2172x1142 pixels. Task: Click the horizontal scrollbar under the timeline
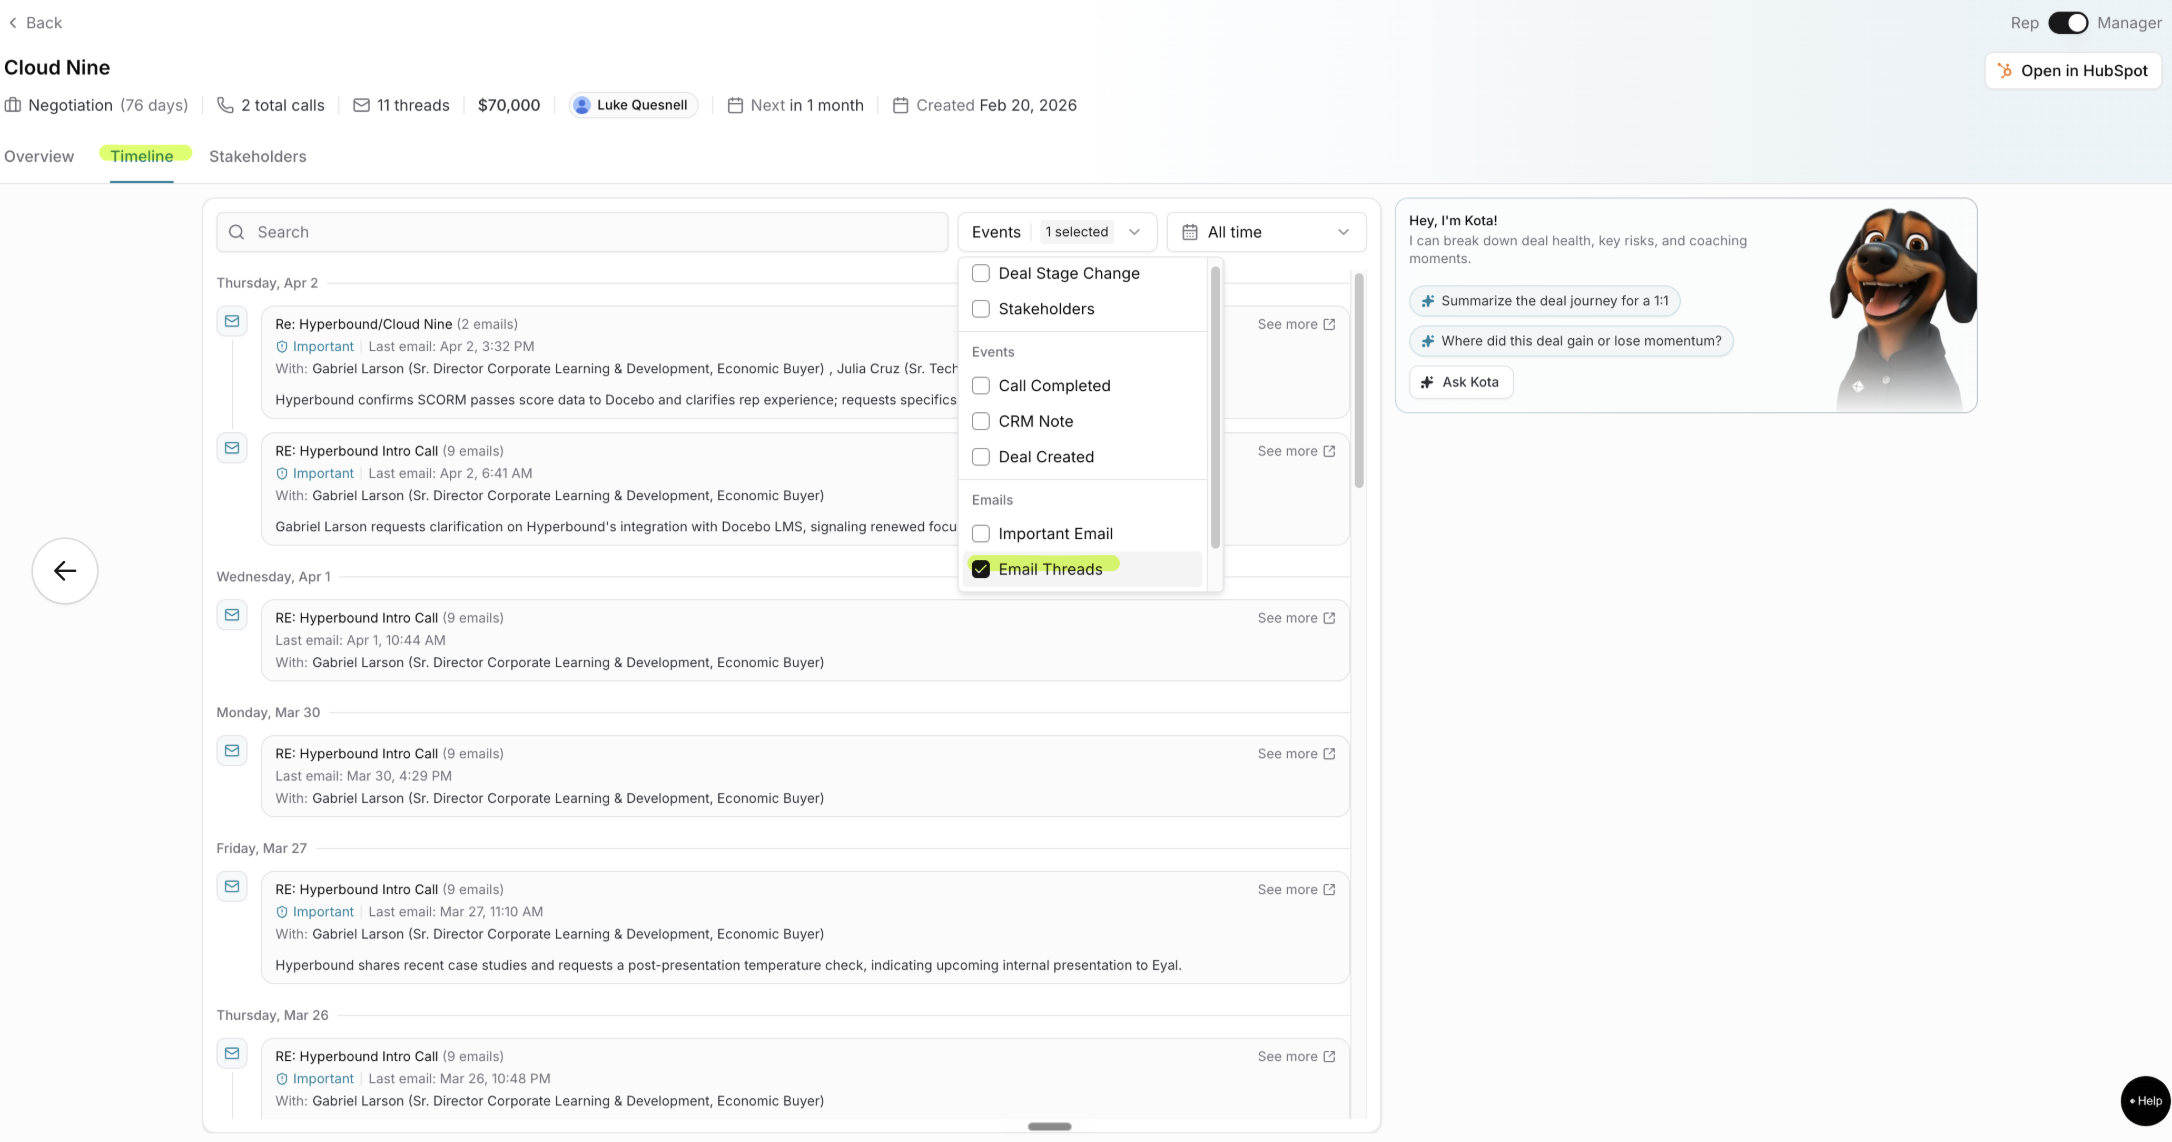(x=1049, y=1126)
